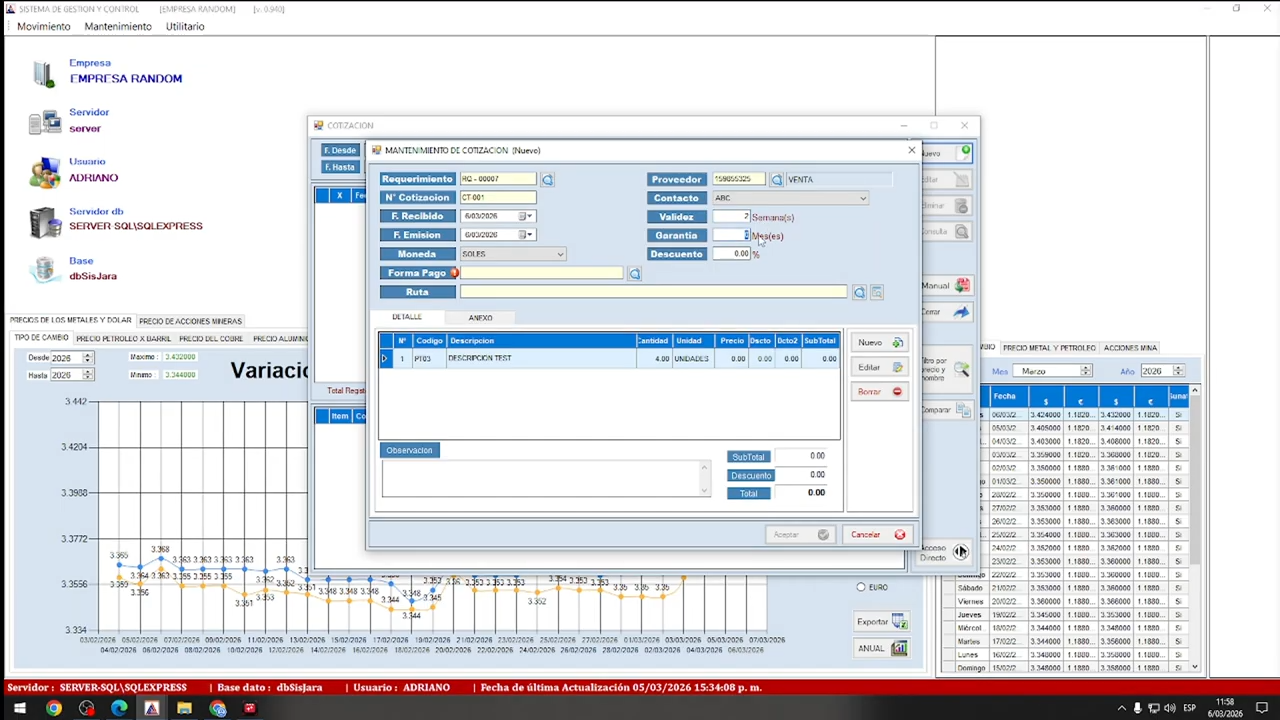Open File Explorer from the taskbar

tap(184, 709)
